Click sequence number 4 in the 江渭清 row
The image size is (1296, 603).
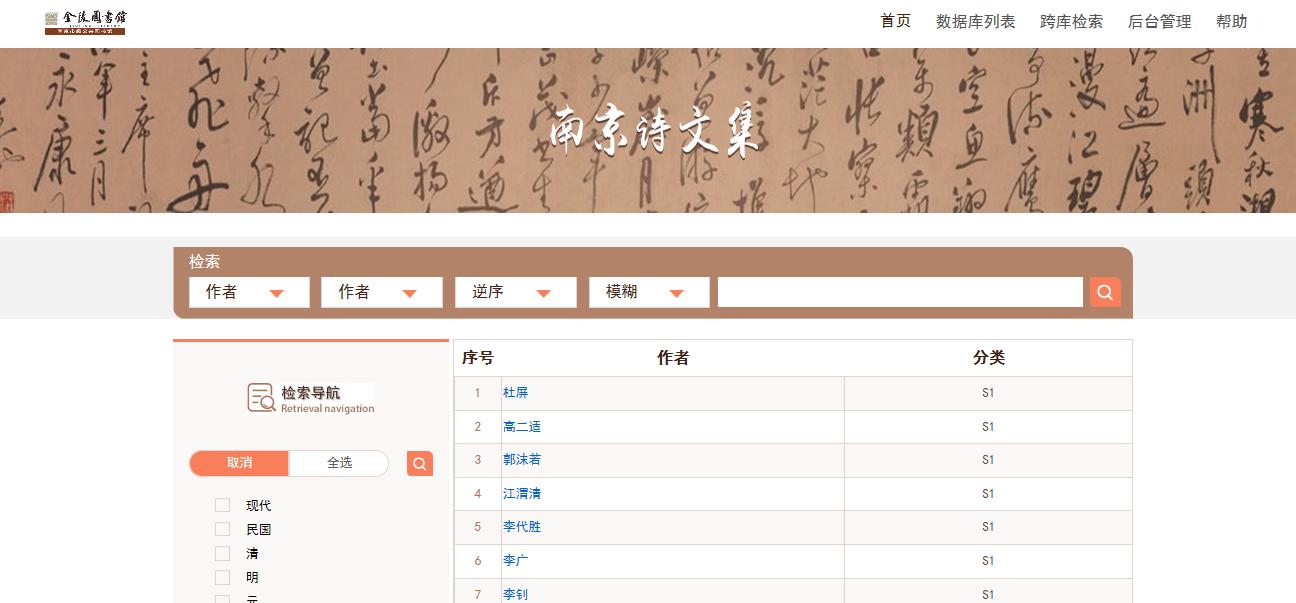478,494
